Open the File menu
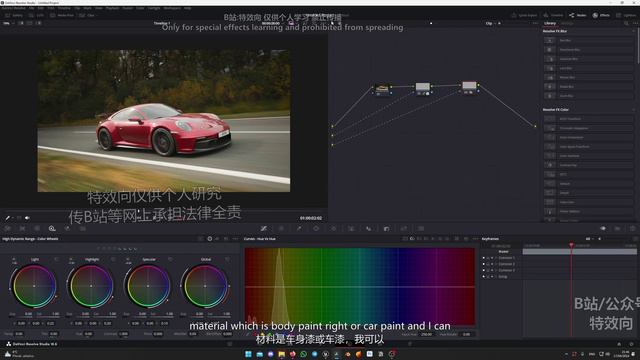The width and height of the screenshot is (640, 360). click(x=31, y=8)
